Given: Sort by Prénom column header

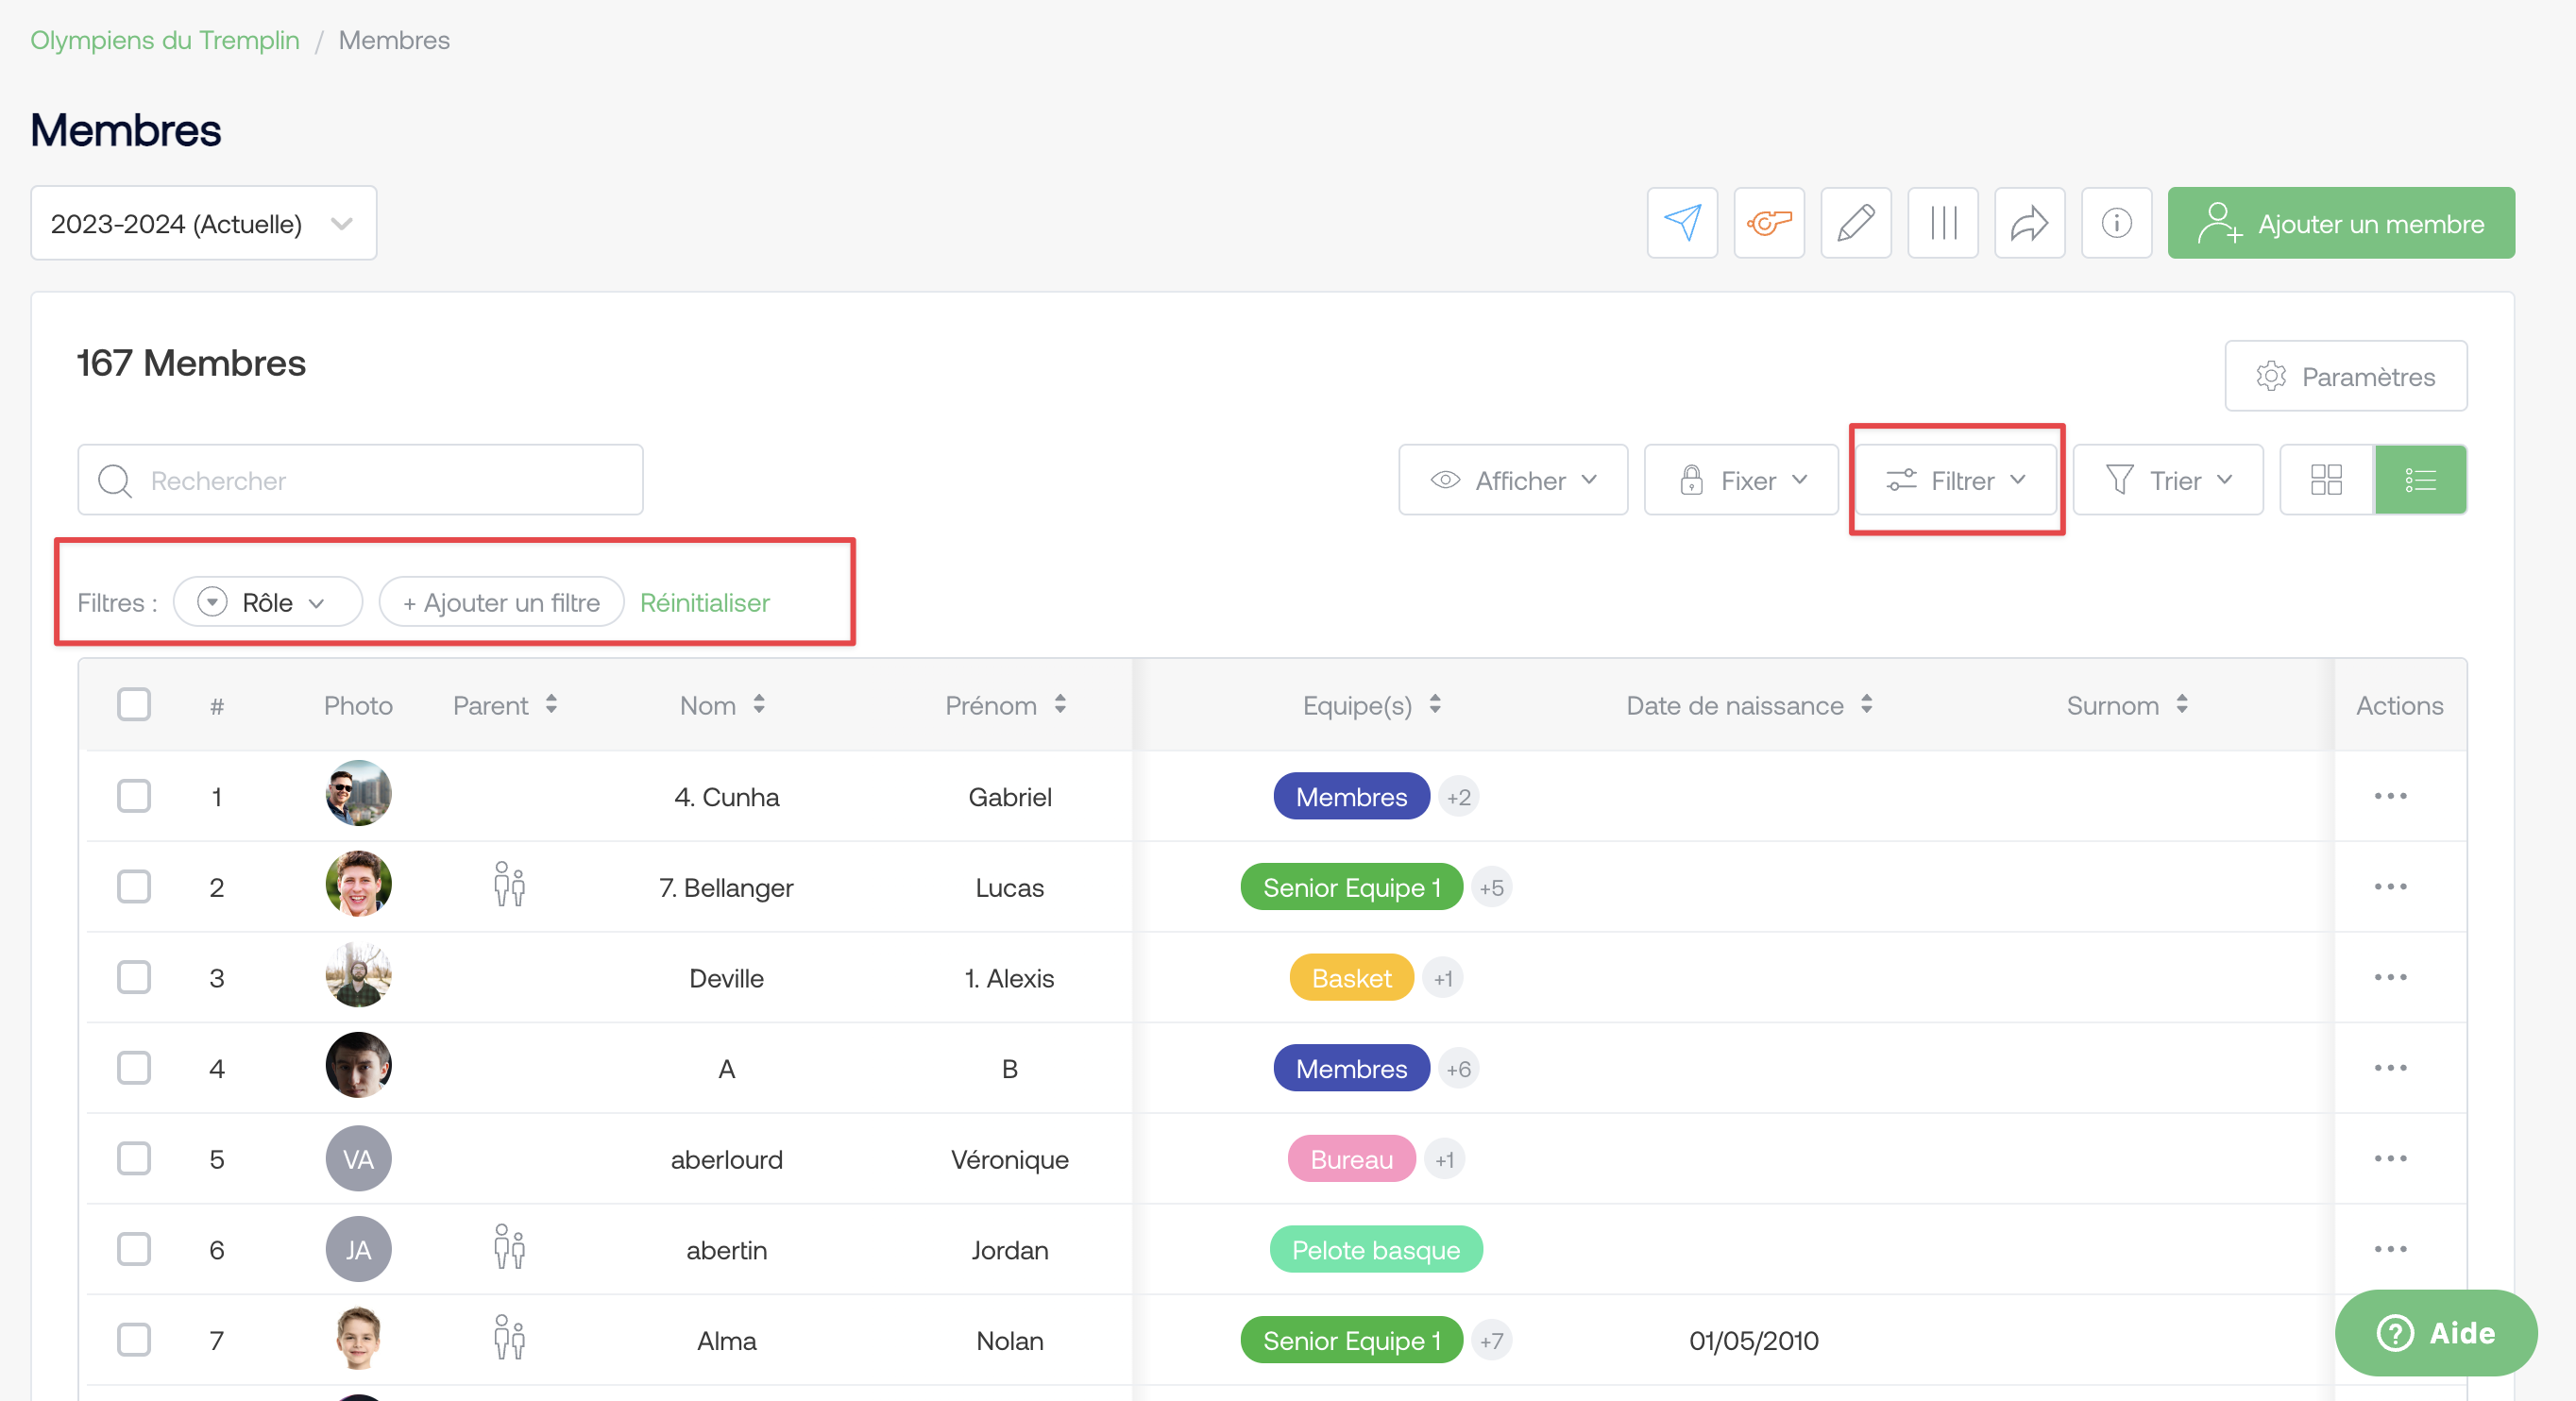Looking at the screenshot, I should [x=1006, y=705].
